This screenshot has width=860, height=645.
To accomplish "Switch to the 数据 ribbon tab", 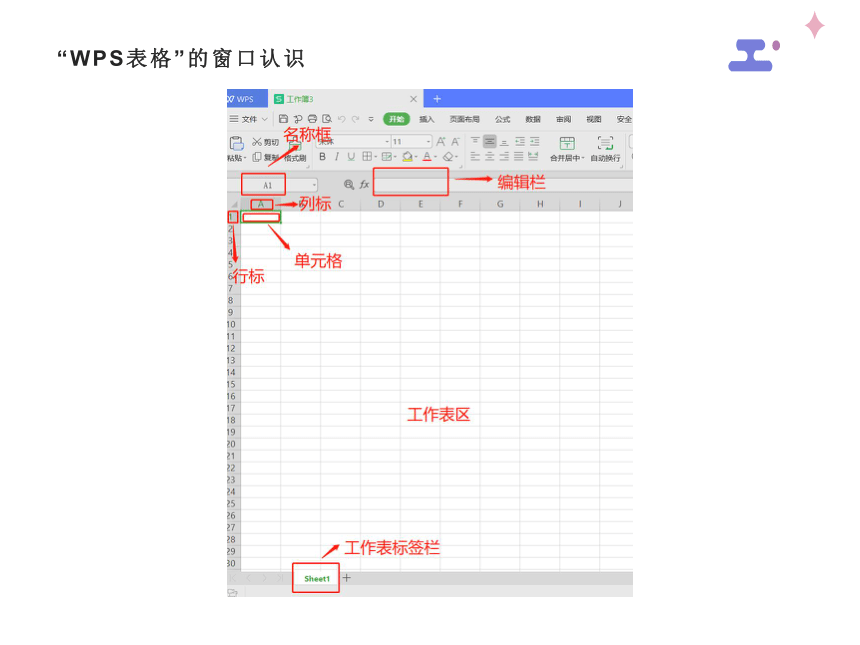I will (x=533, y=119).
